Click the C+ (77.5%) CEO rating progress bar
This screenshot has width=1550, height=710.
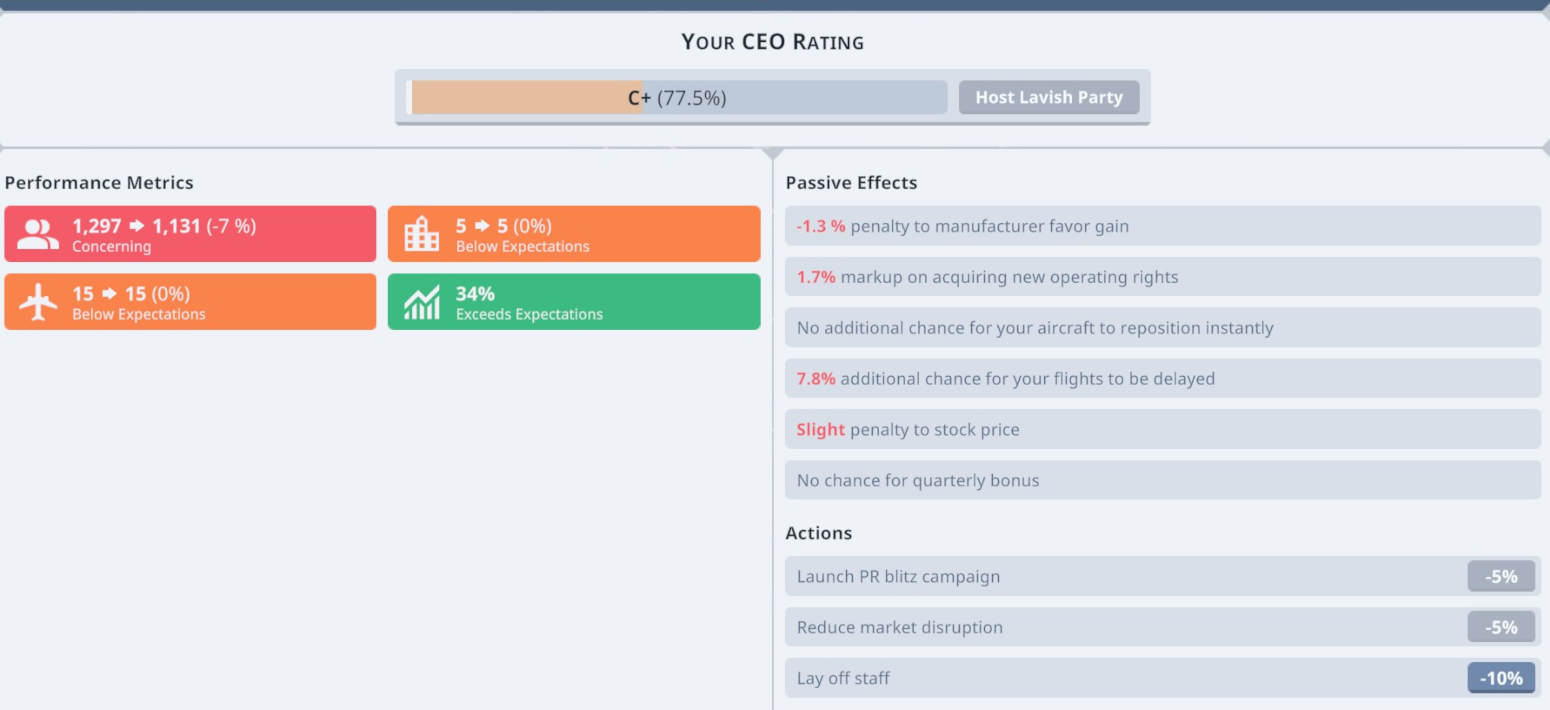pos(677,98)
